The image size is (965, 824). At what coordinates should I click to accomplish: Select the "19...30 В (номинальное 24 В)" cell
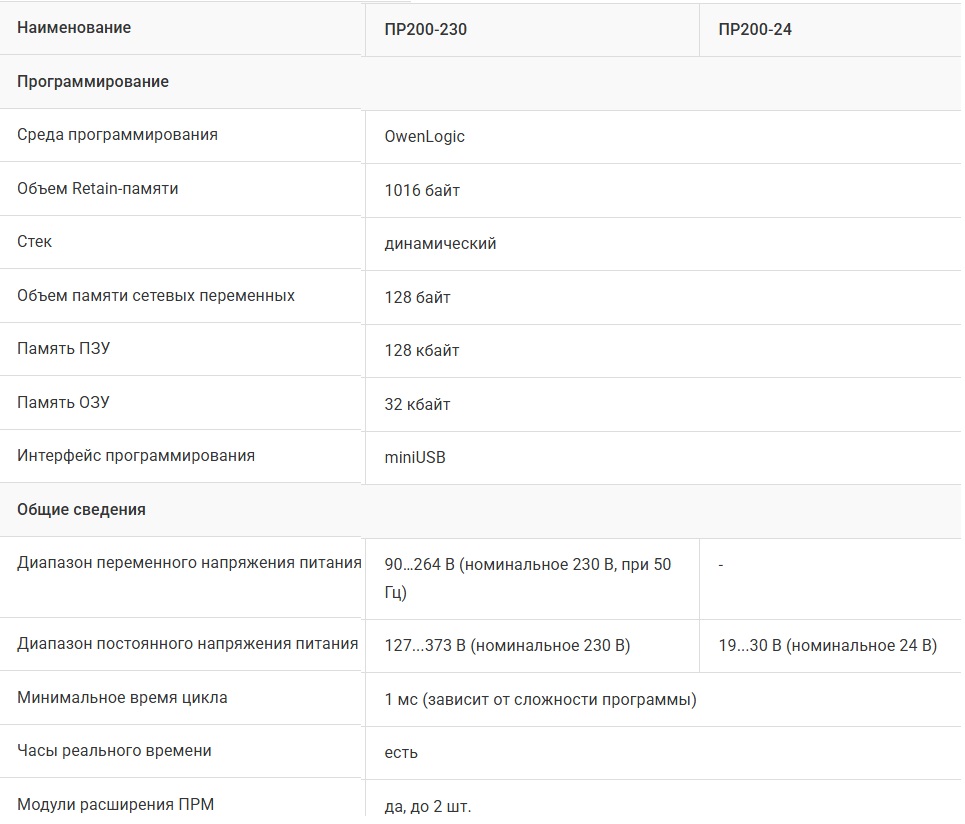(x=827, y=645)
